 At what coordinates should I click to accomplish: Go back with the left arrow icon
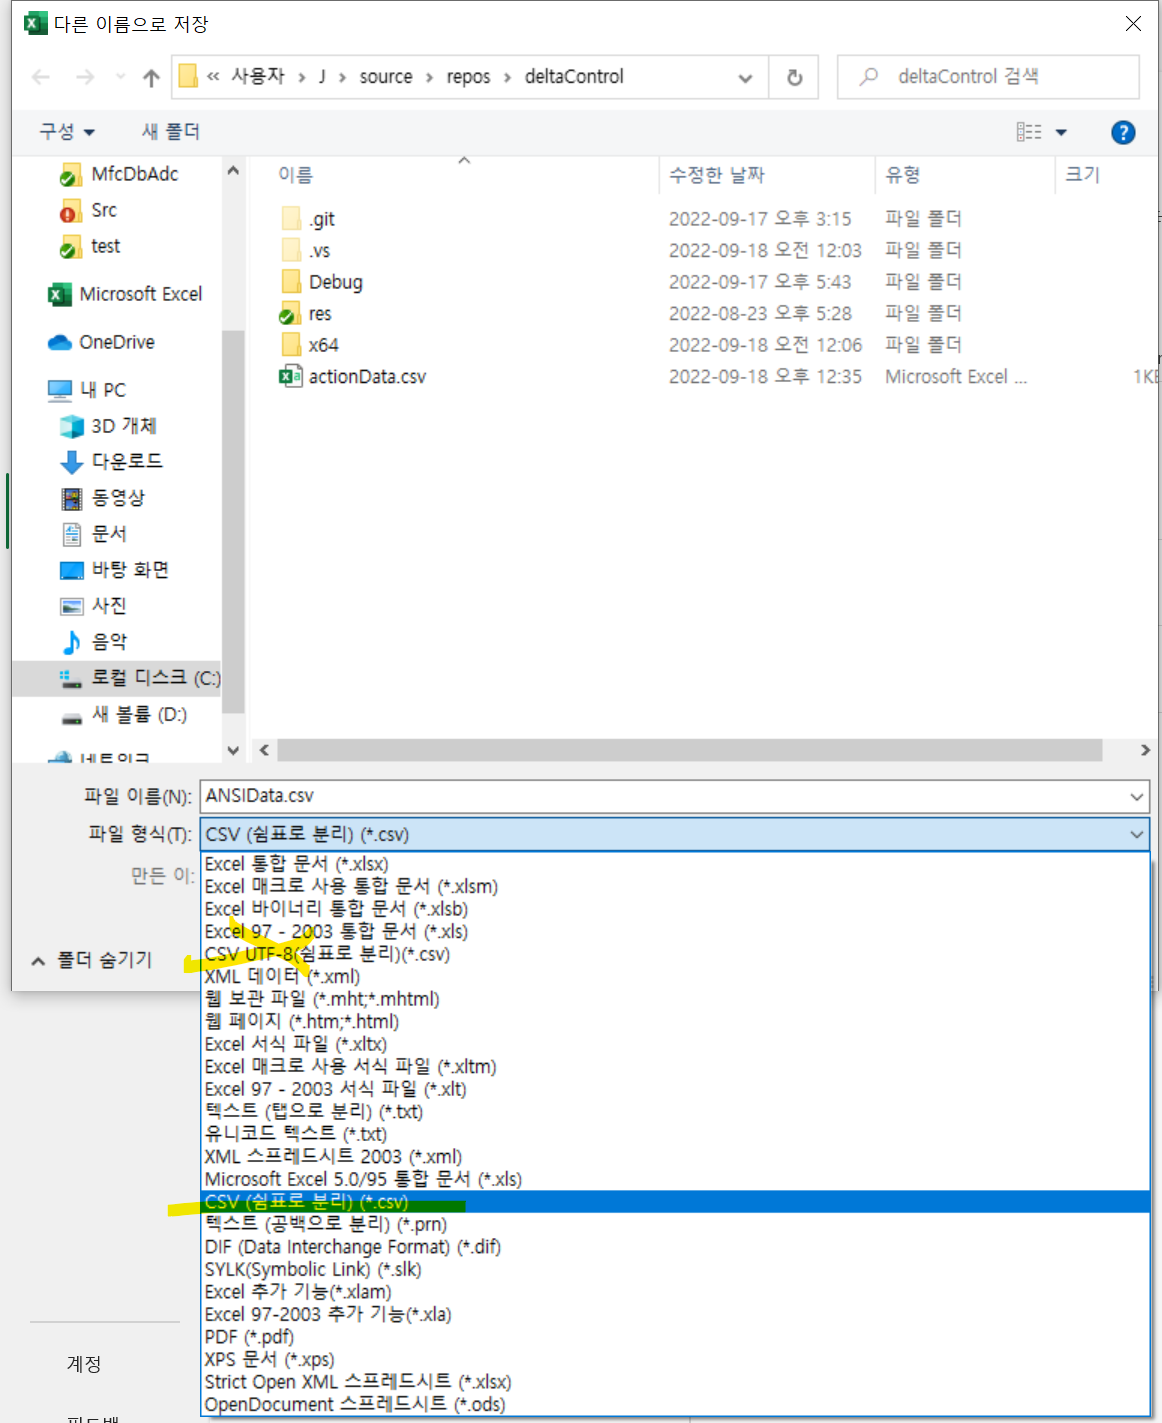41,77
